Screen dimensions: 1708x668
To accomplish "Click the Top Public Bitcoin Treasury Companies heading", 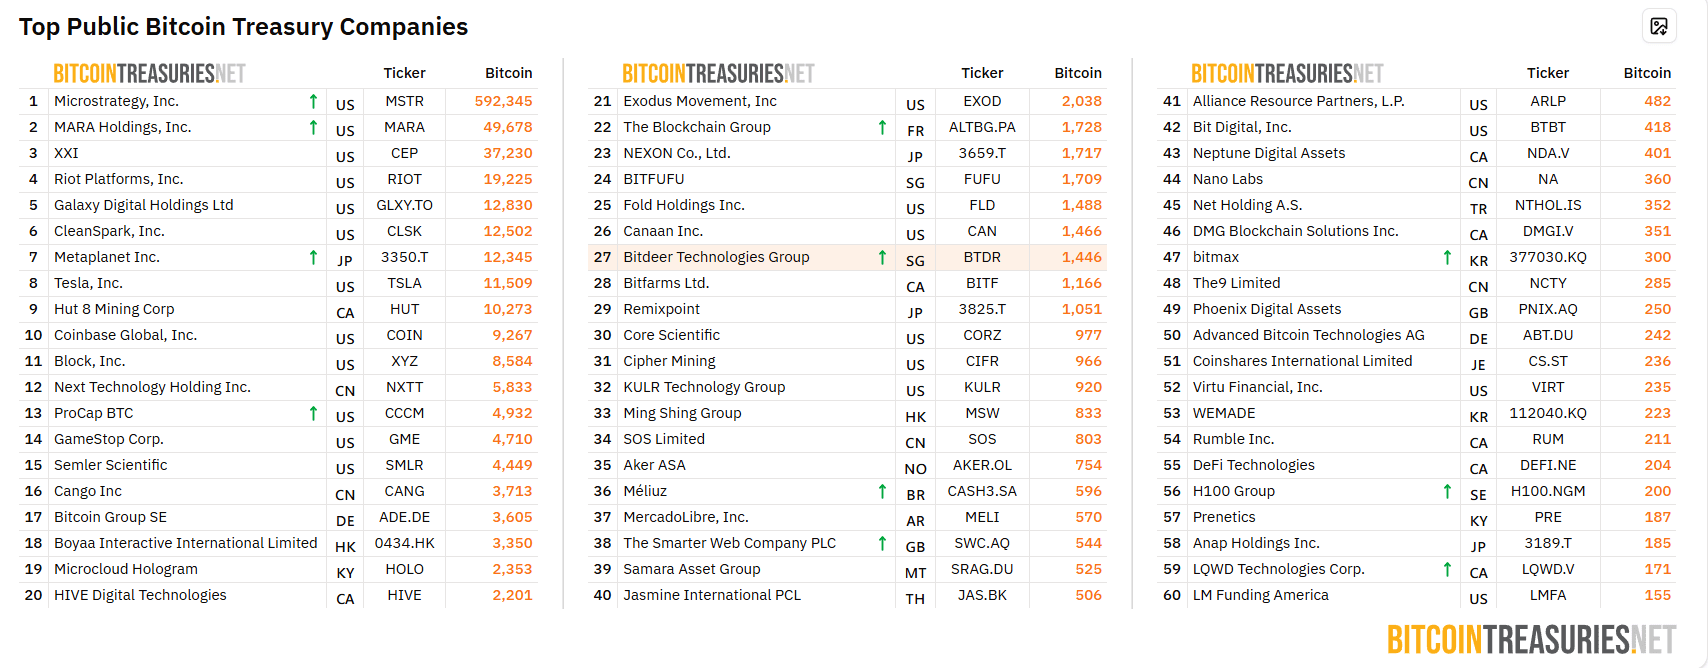I will (x=243, y=27).
